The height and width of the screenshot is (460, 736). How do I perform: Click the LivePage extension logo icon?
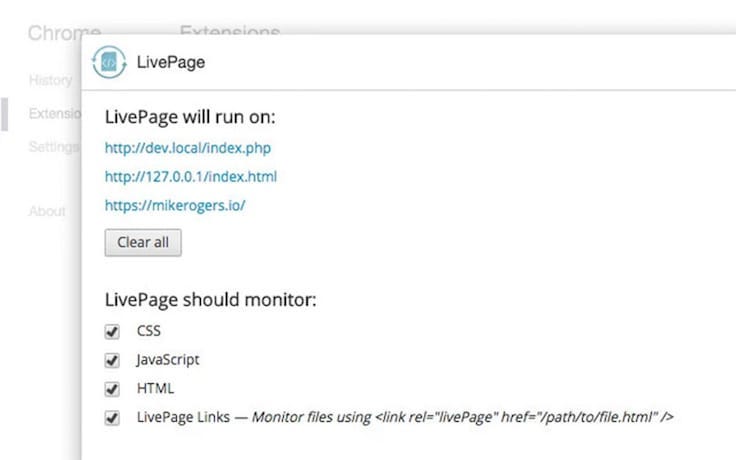pos(109,62)
